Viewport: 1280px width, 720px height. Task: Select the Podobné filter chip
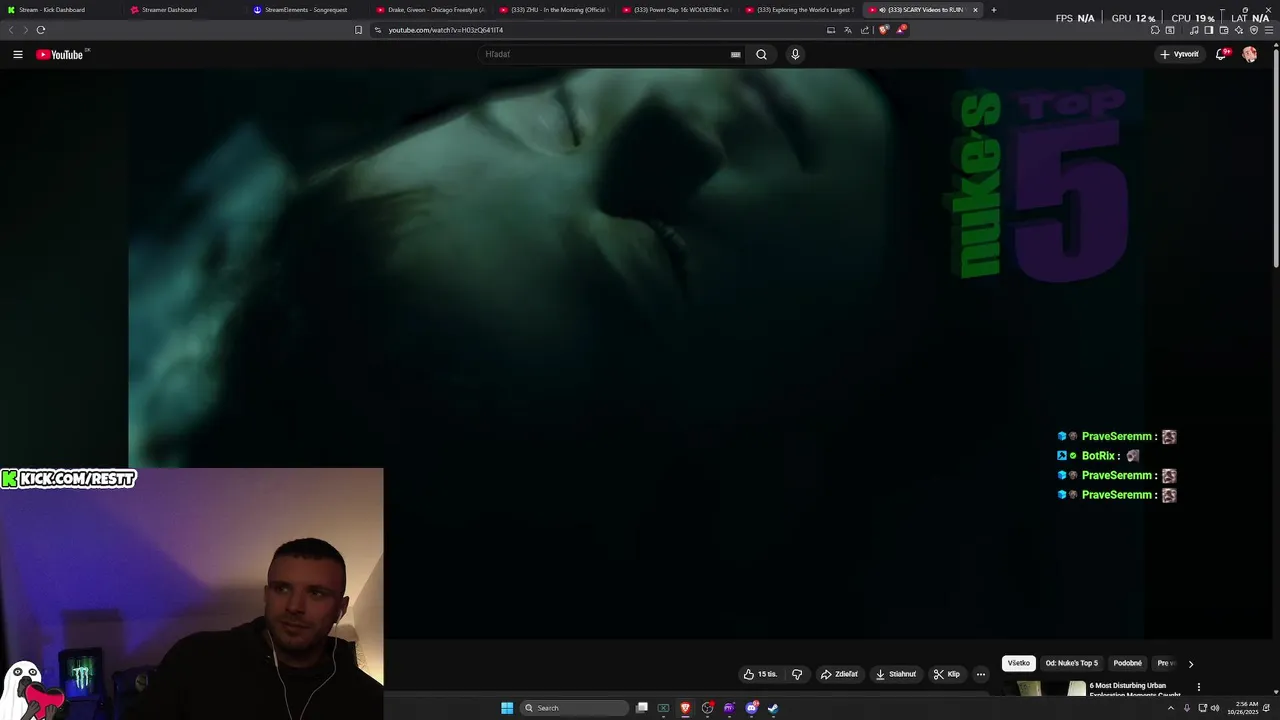1128,663
